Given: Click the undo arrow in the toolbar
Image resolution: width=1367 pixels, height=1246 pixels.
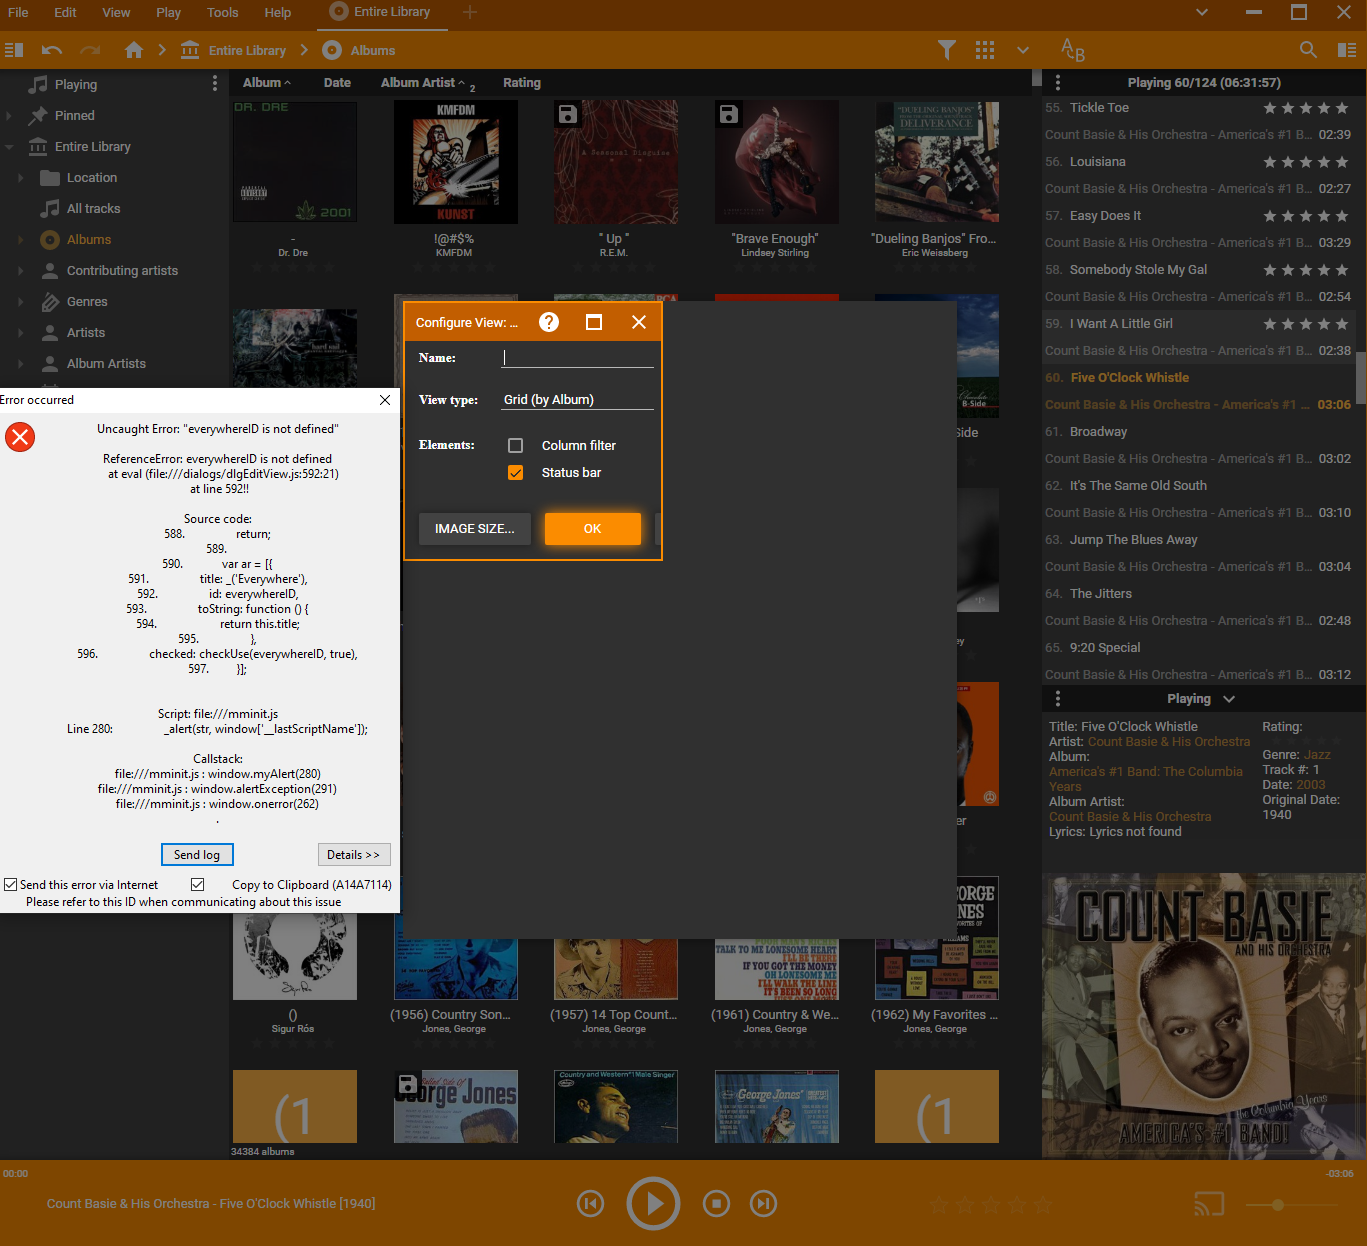Looking at the screenshot, I should (x=52, y=50).
